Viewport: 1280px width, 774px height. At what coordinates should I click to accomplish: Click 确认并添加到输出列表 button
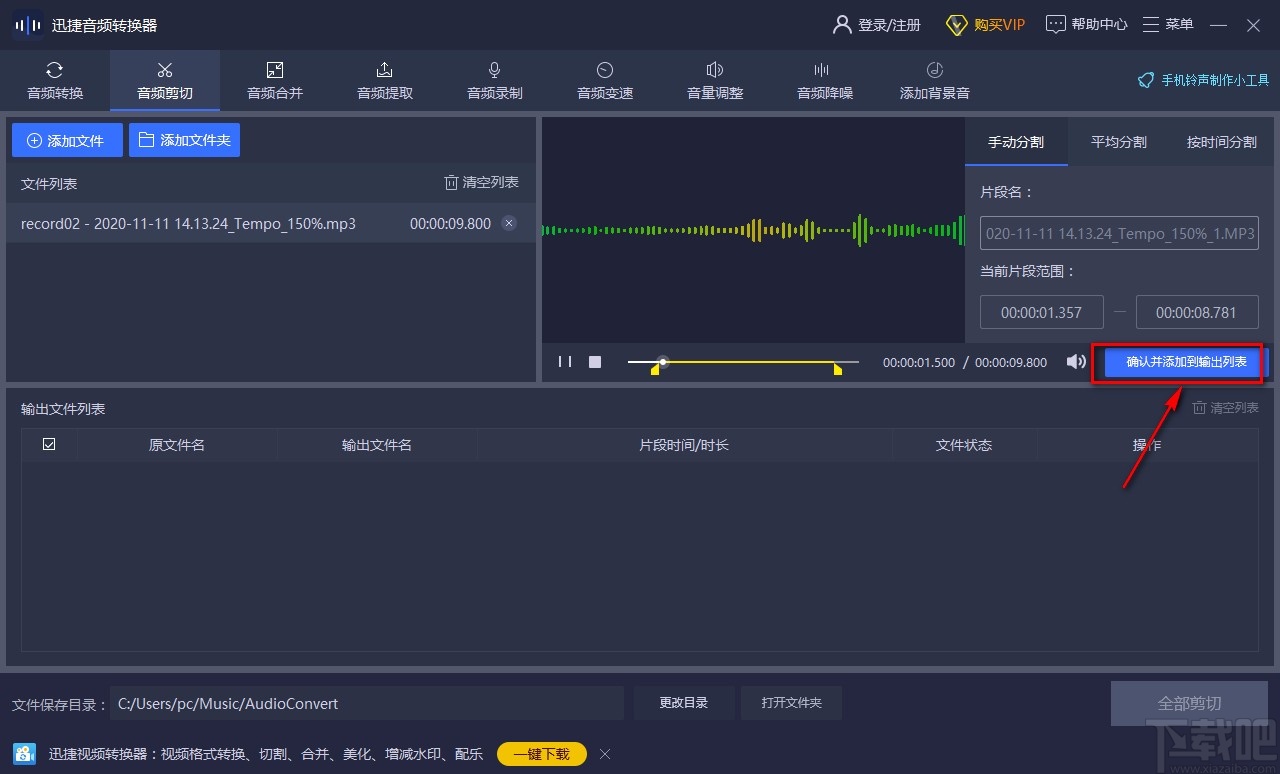tap(1180, 362)
